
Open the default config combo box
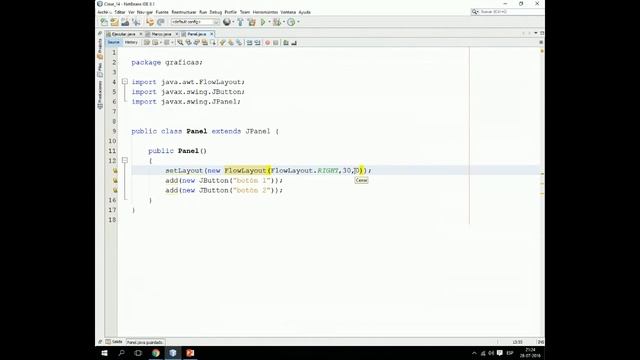click(x=195, y=22)
